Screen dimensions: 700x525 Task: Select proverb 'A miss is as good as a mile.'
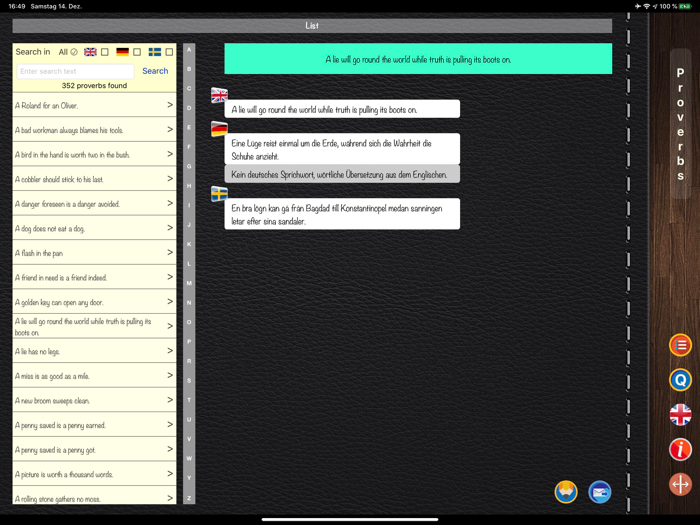pyautogui.click(x=94, y=375)
